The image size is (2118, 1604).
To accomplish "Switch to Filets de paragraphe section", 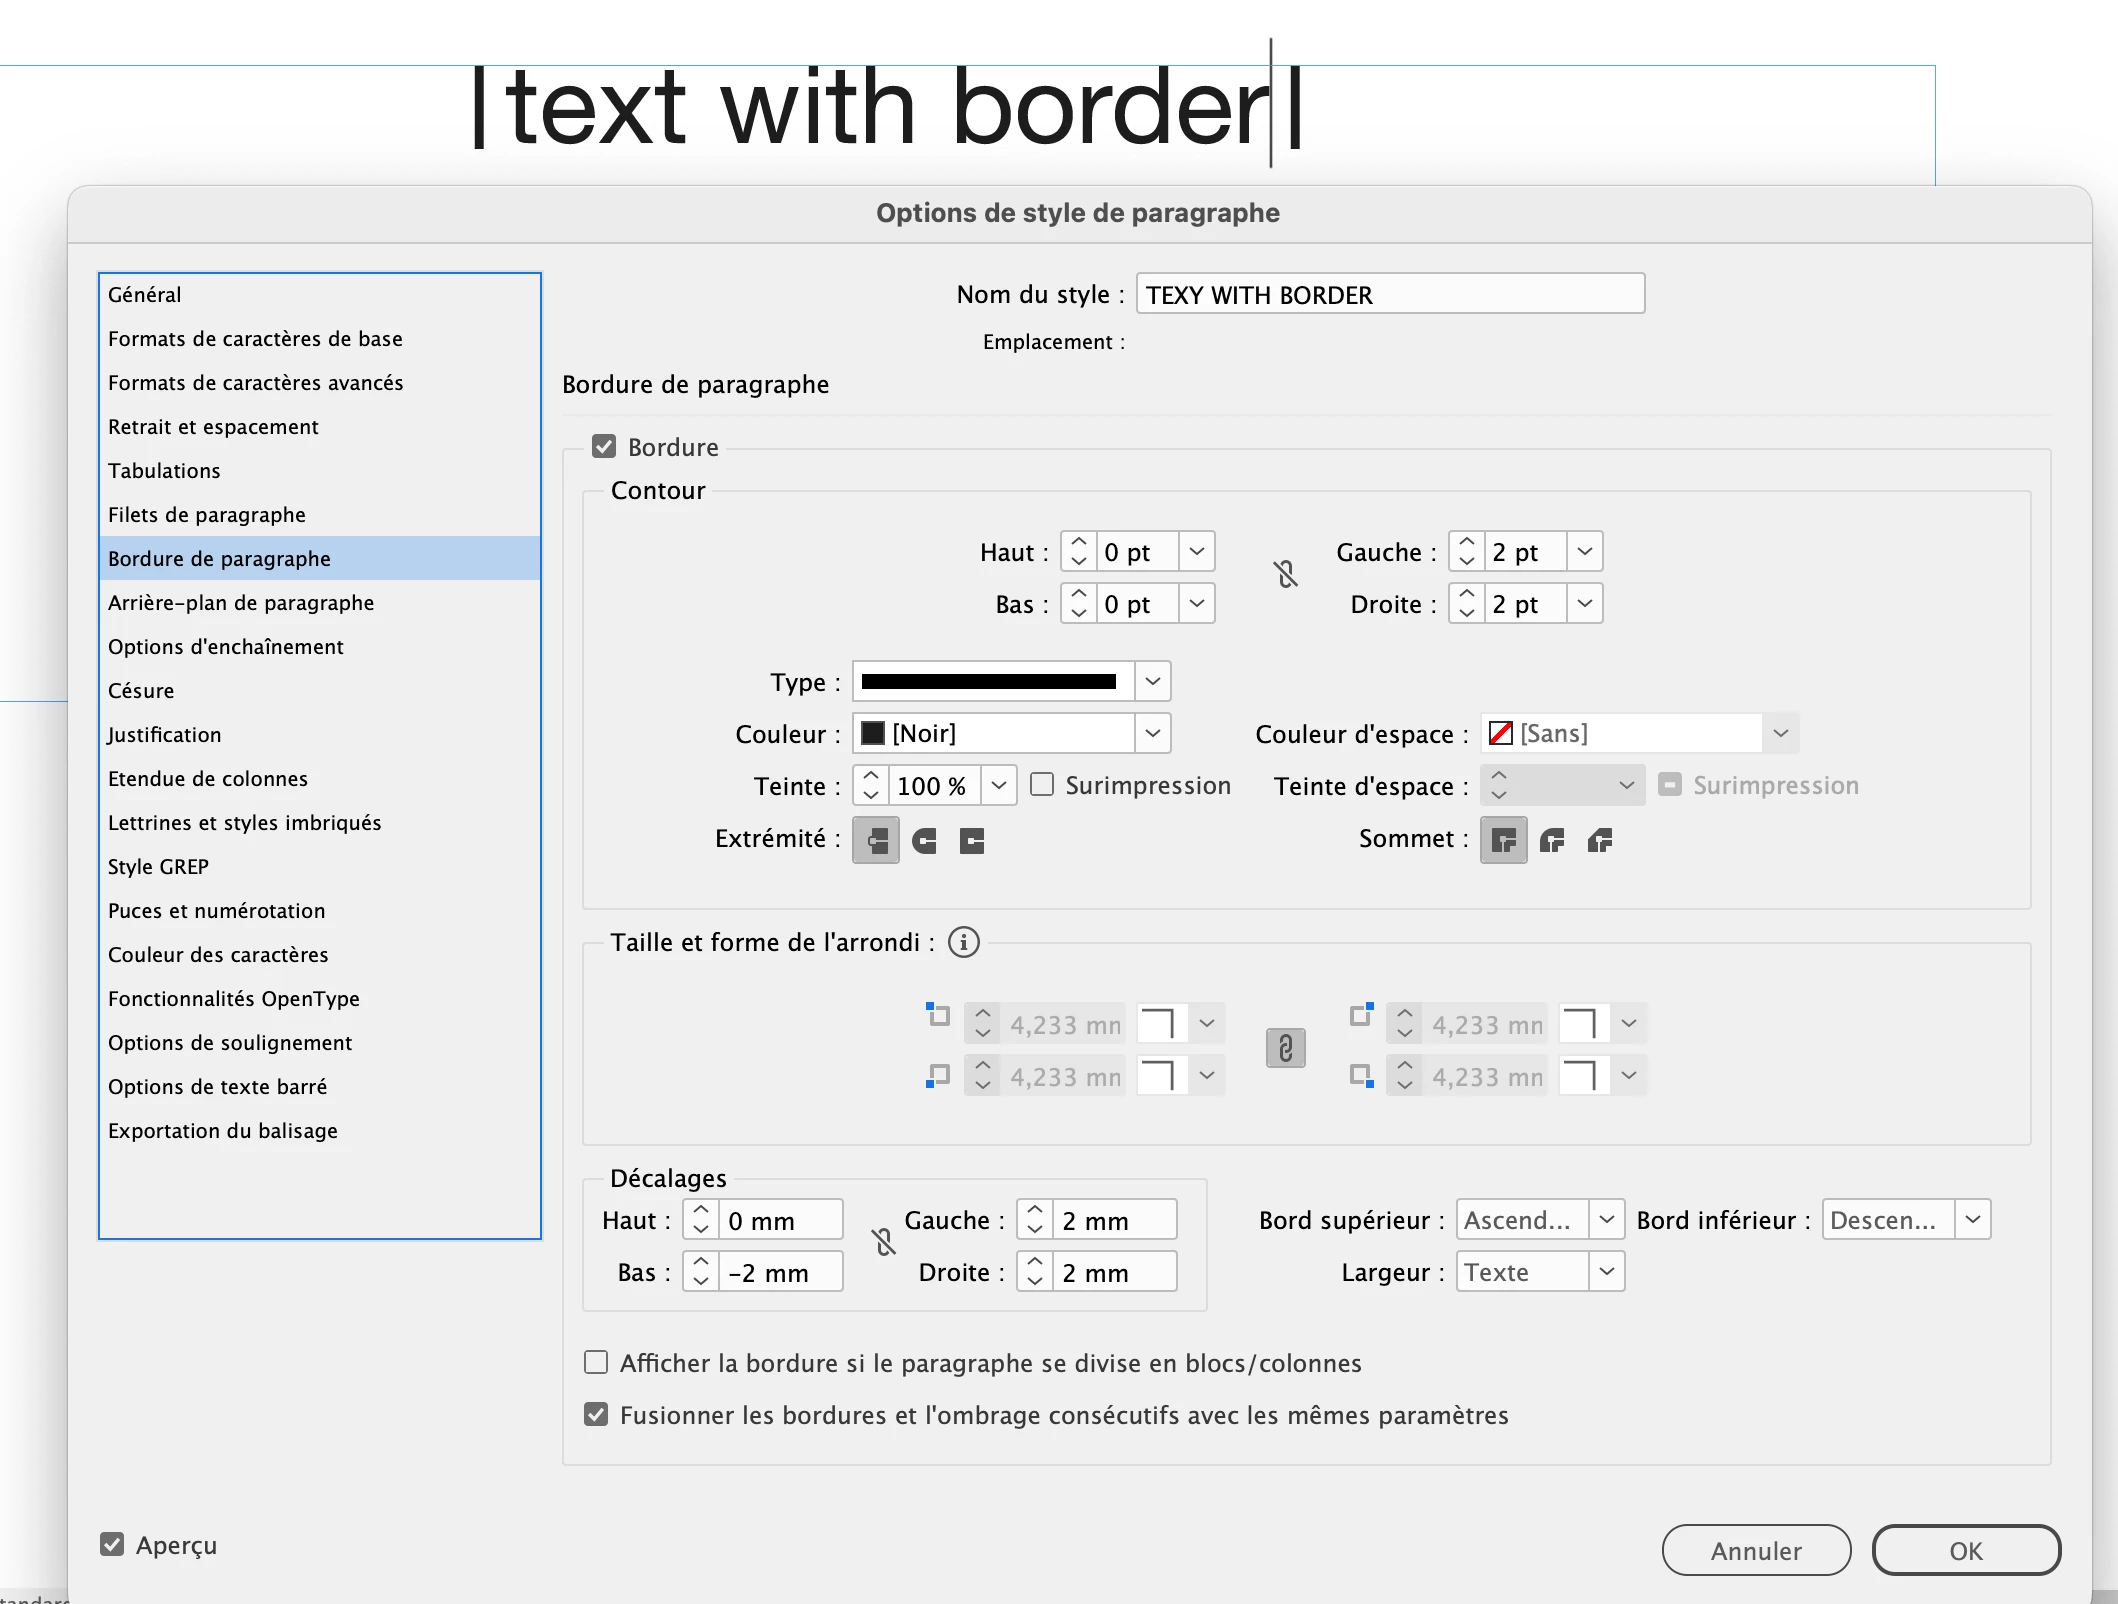I will point(207,515).
